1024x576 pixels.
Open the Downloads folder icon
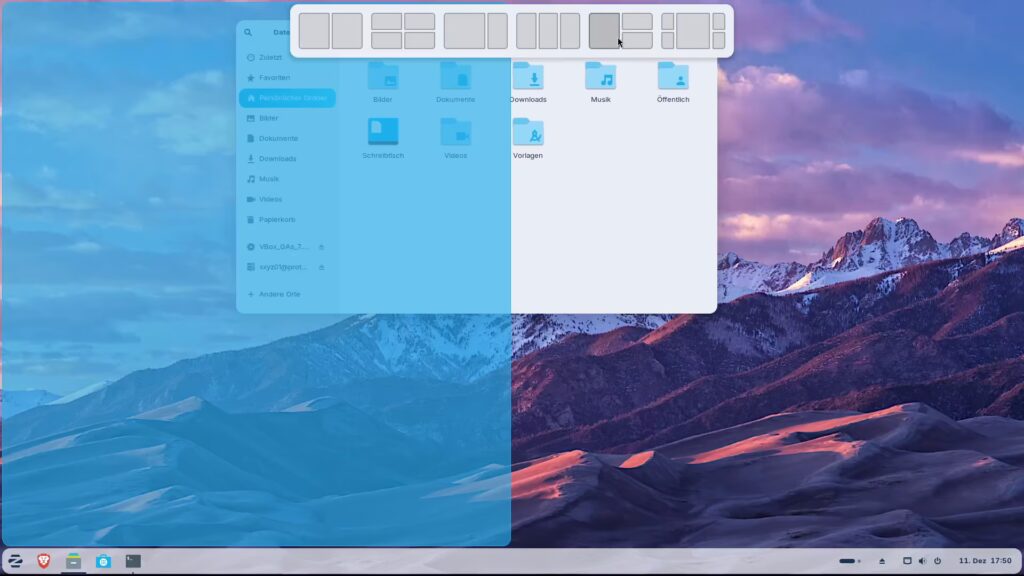(x=528, y=78)
